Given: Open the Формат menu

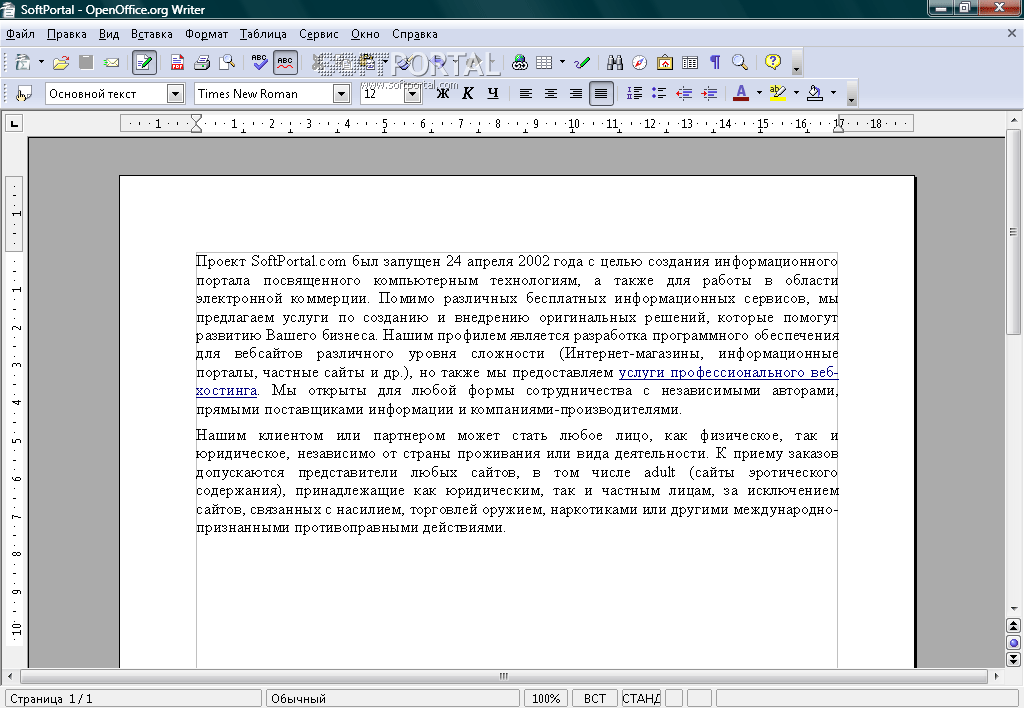Looking at the screenshot, I should click(206, 34).
